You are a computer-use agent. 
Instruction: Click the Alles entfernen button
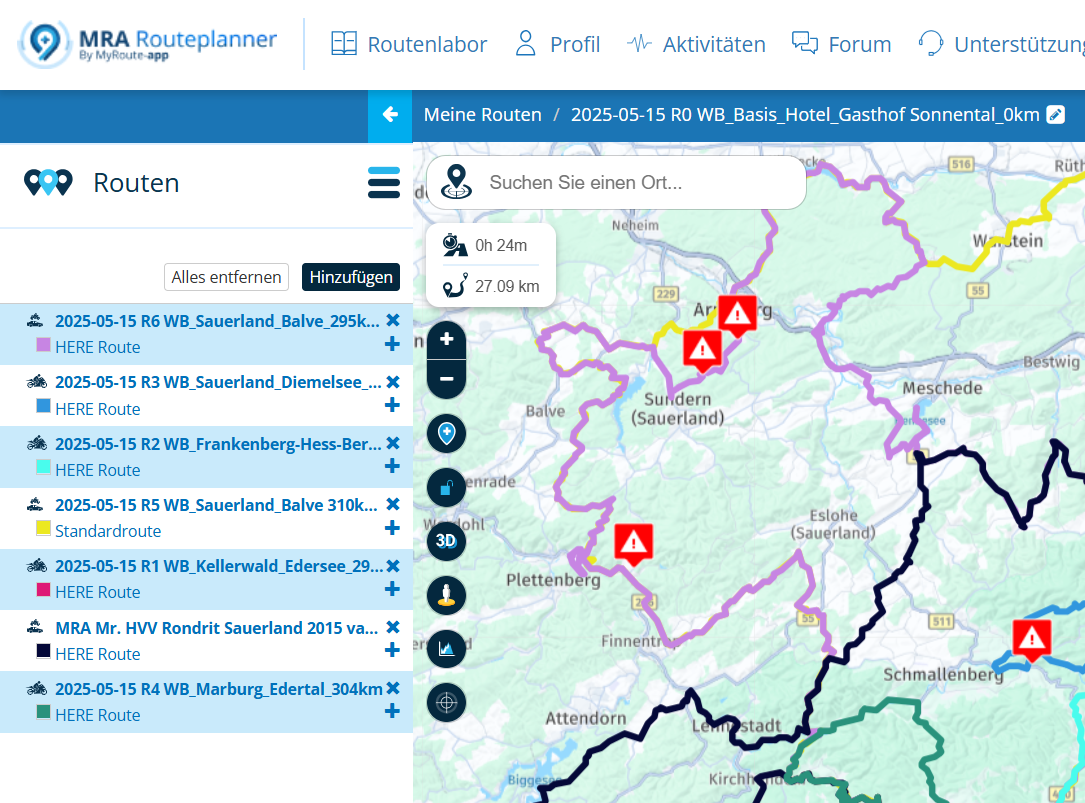click(226, 277)
